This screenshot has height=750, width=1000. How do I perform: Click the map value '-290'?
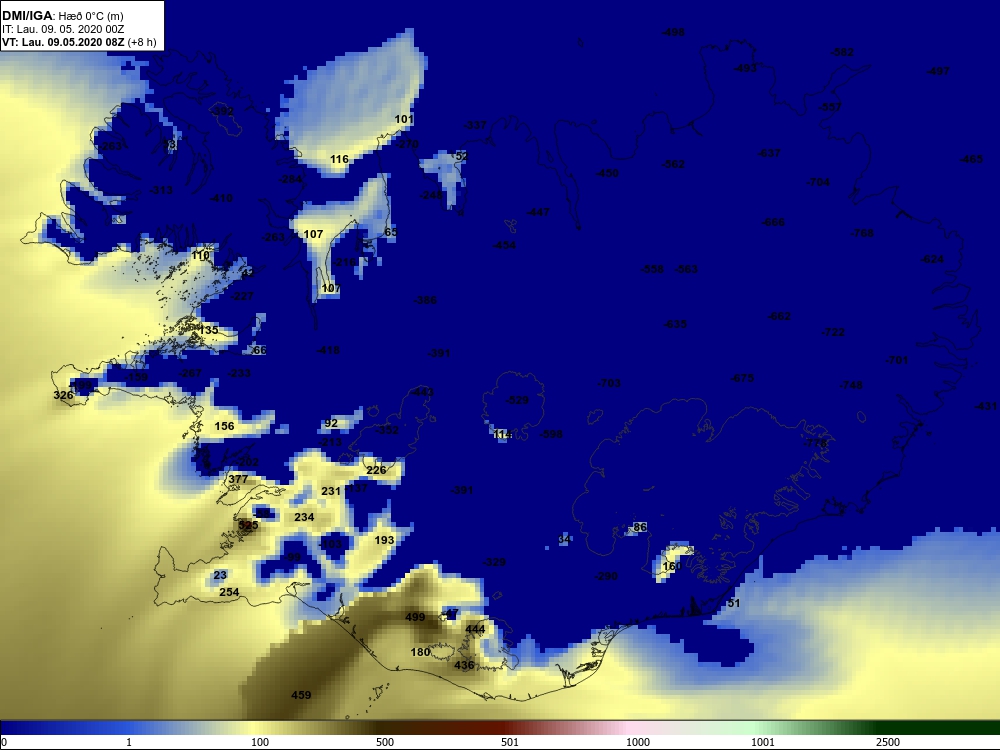606,576
